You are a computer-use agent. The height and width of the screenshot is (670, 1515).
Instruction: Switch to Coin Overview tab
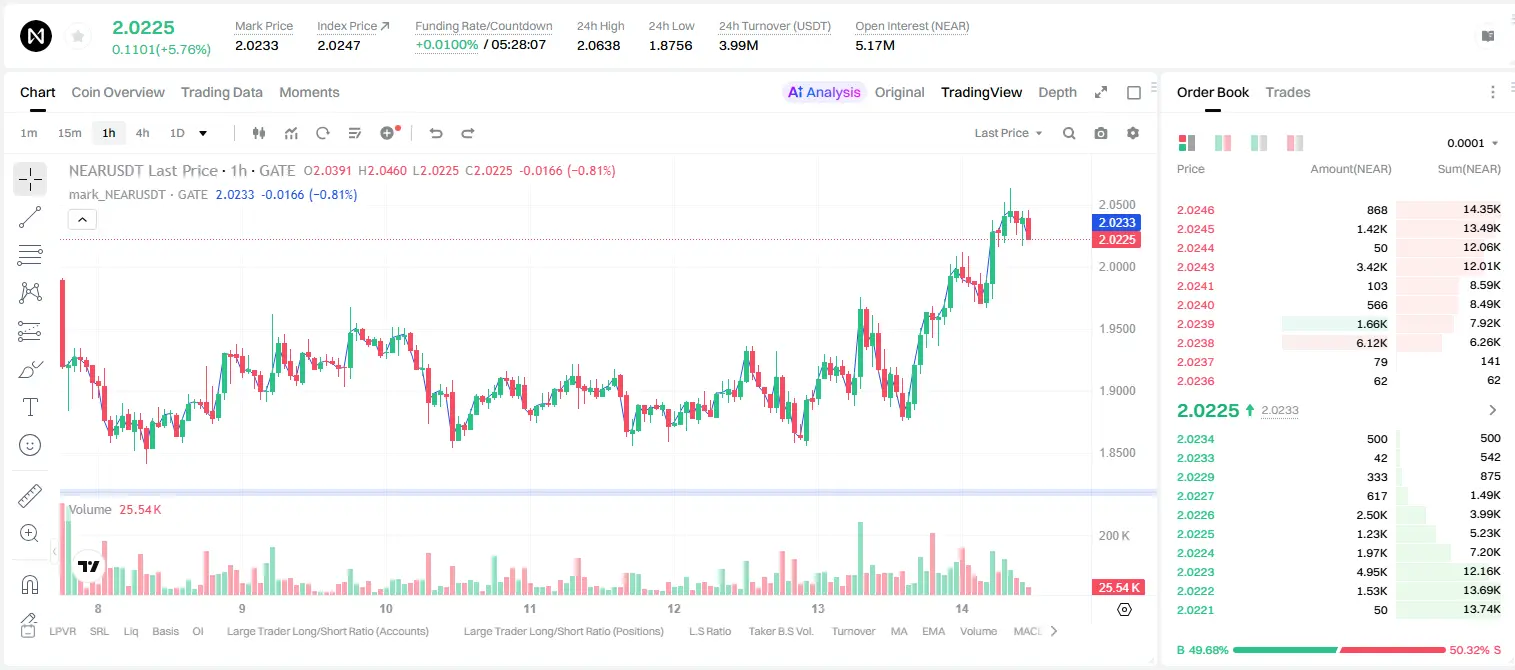[x=118, y=92]
